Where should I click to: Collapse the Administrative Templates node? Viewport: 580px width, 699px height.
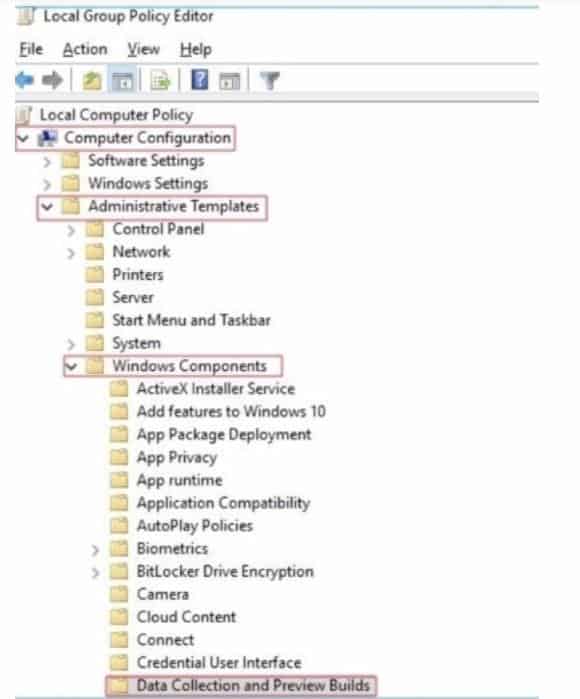pos(47,206)
